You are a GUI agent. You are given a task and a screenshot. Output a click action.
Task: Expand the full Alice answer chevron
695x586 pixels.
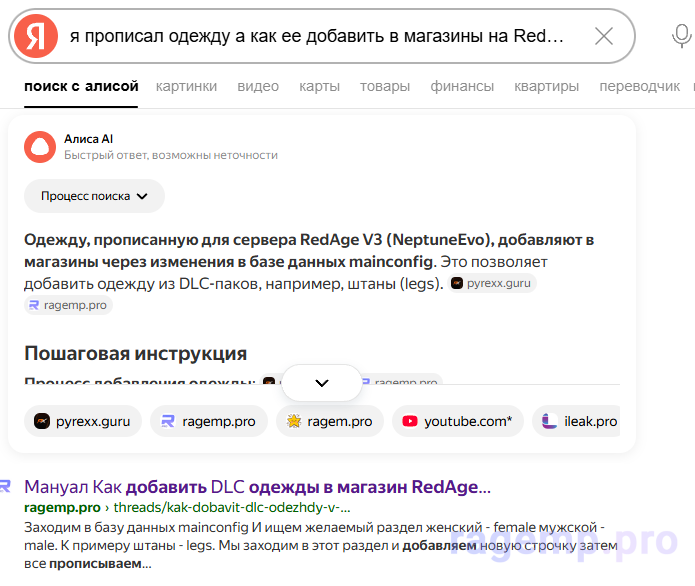[322, 383]
